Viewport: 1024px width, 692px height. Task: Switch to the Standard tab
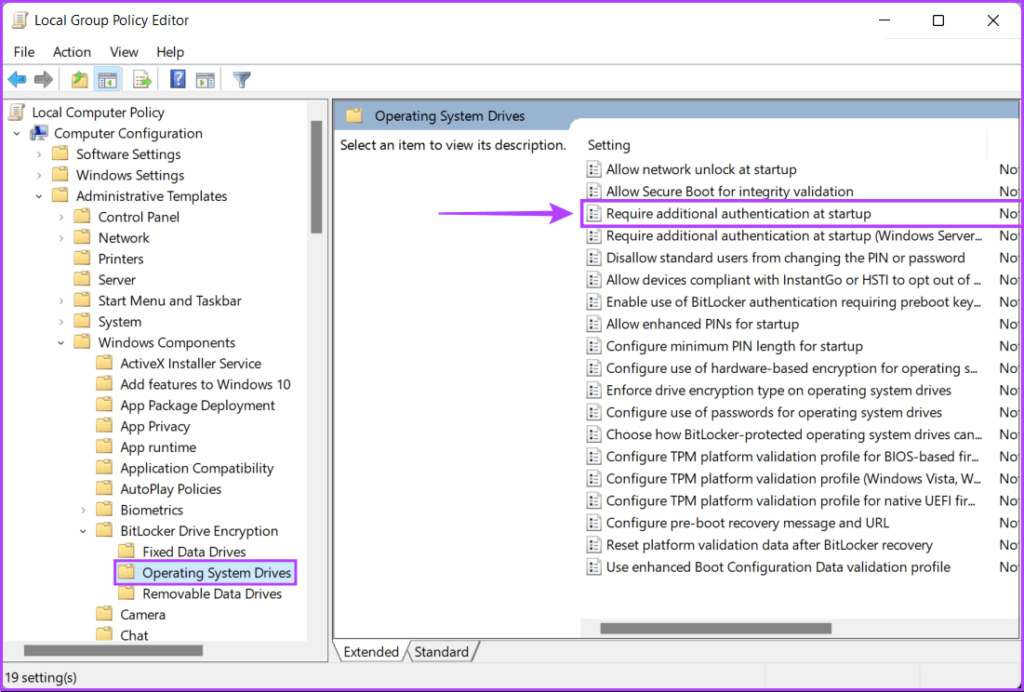click(x=441, y=652)
